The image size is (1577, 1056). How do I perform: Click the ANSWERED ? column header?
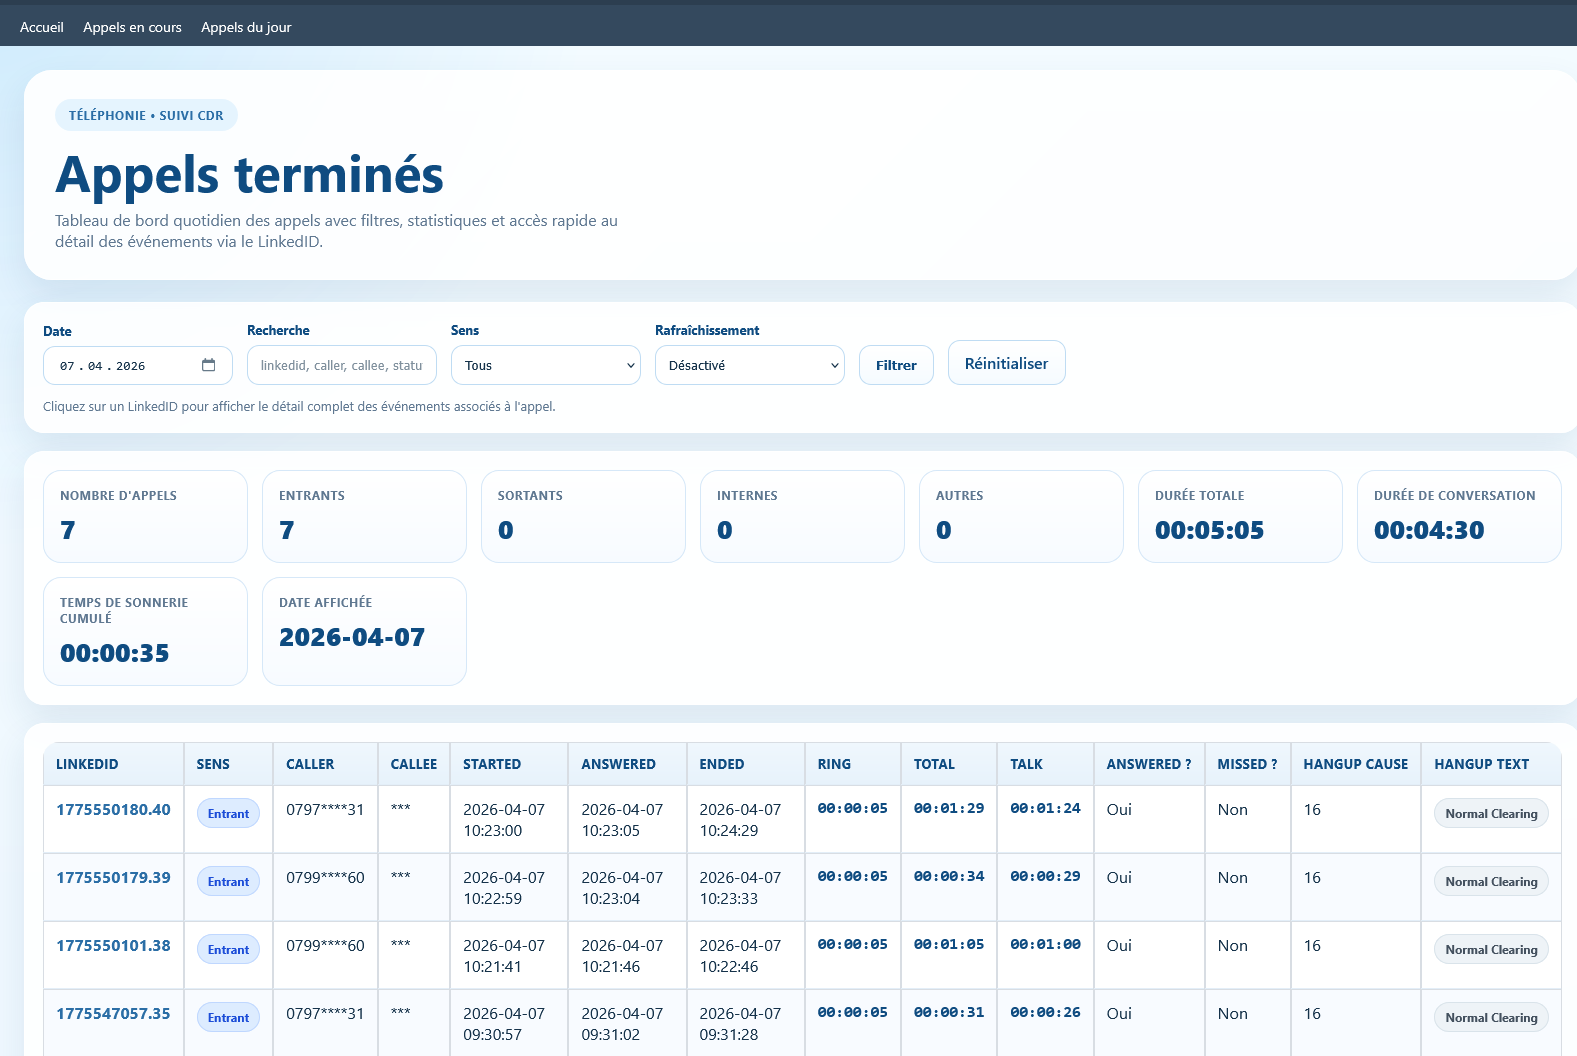pyautogui.click(x=1150, y=764)
